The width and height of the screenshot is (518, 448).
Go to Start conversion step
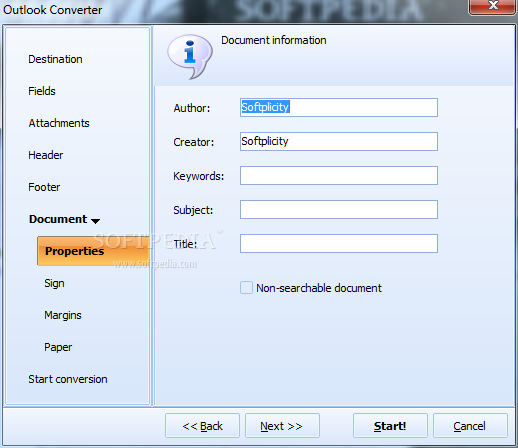coord(68,379)
